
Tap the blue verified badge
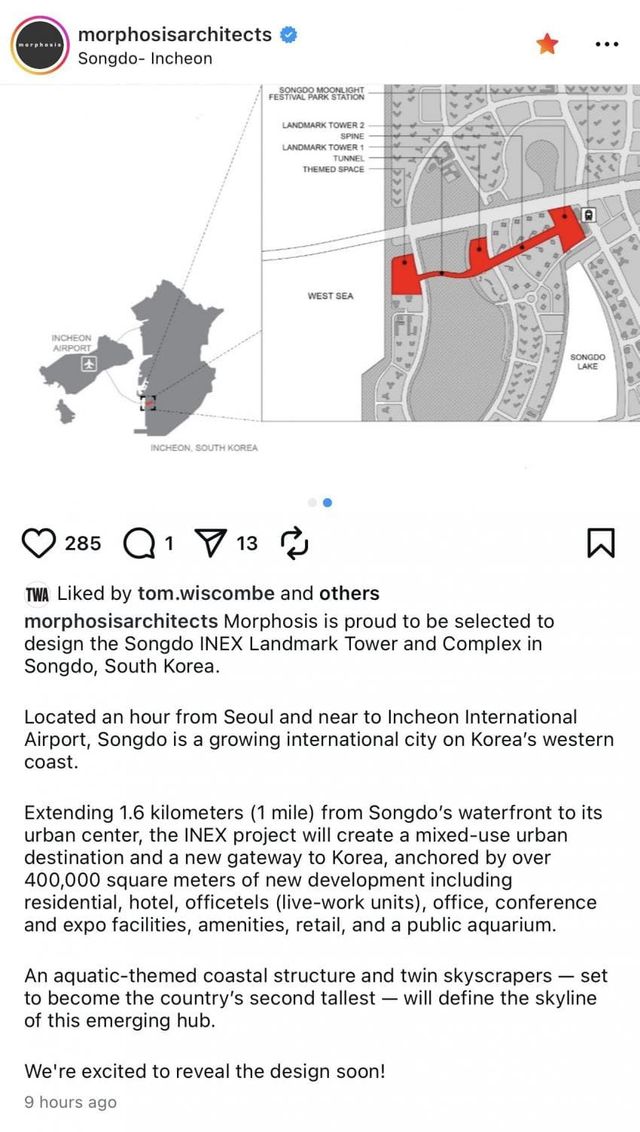[289, 35]
